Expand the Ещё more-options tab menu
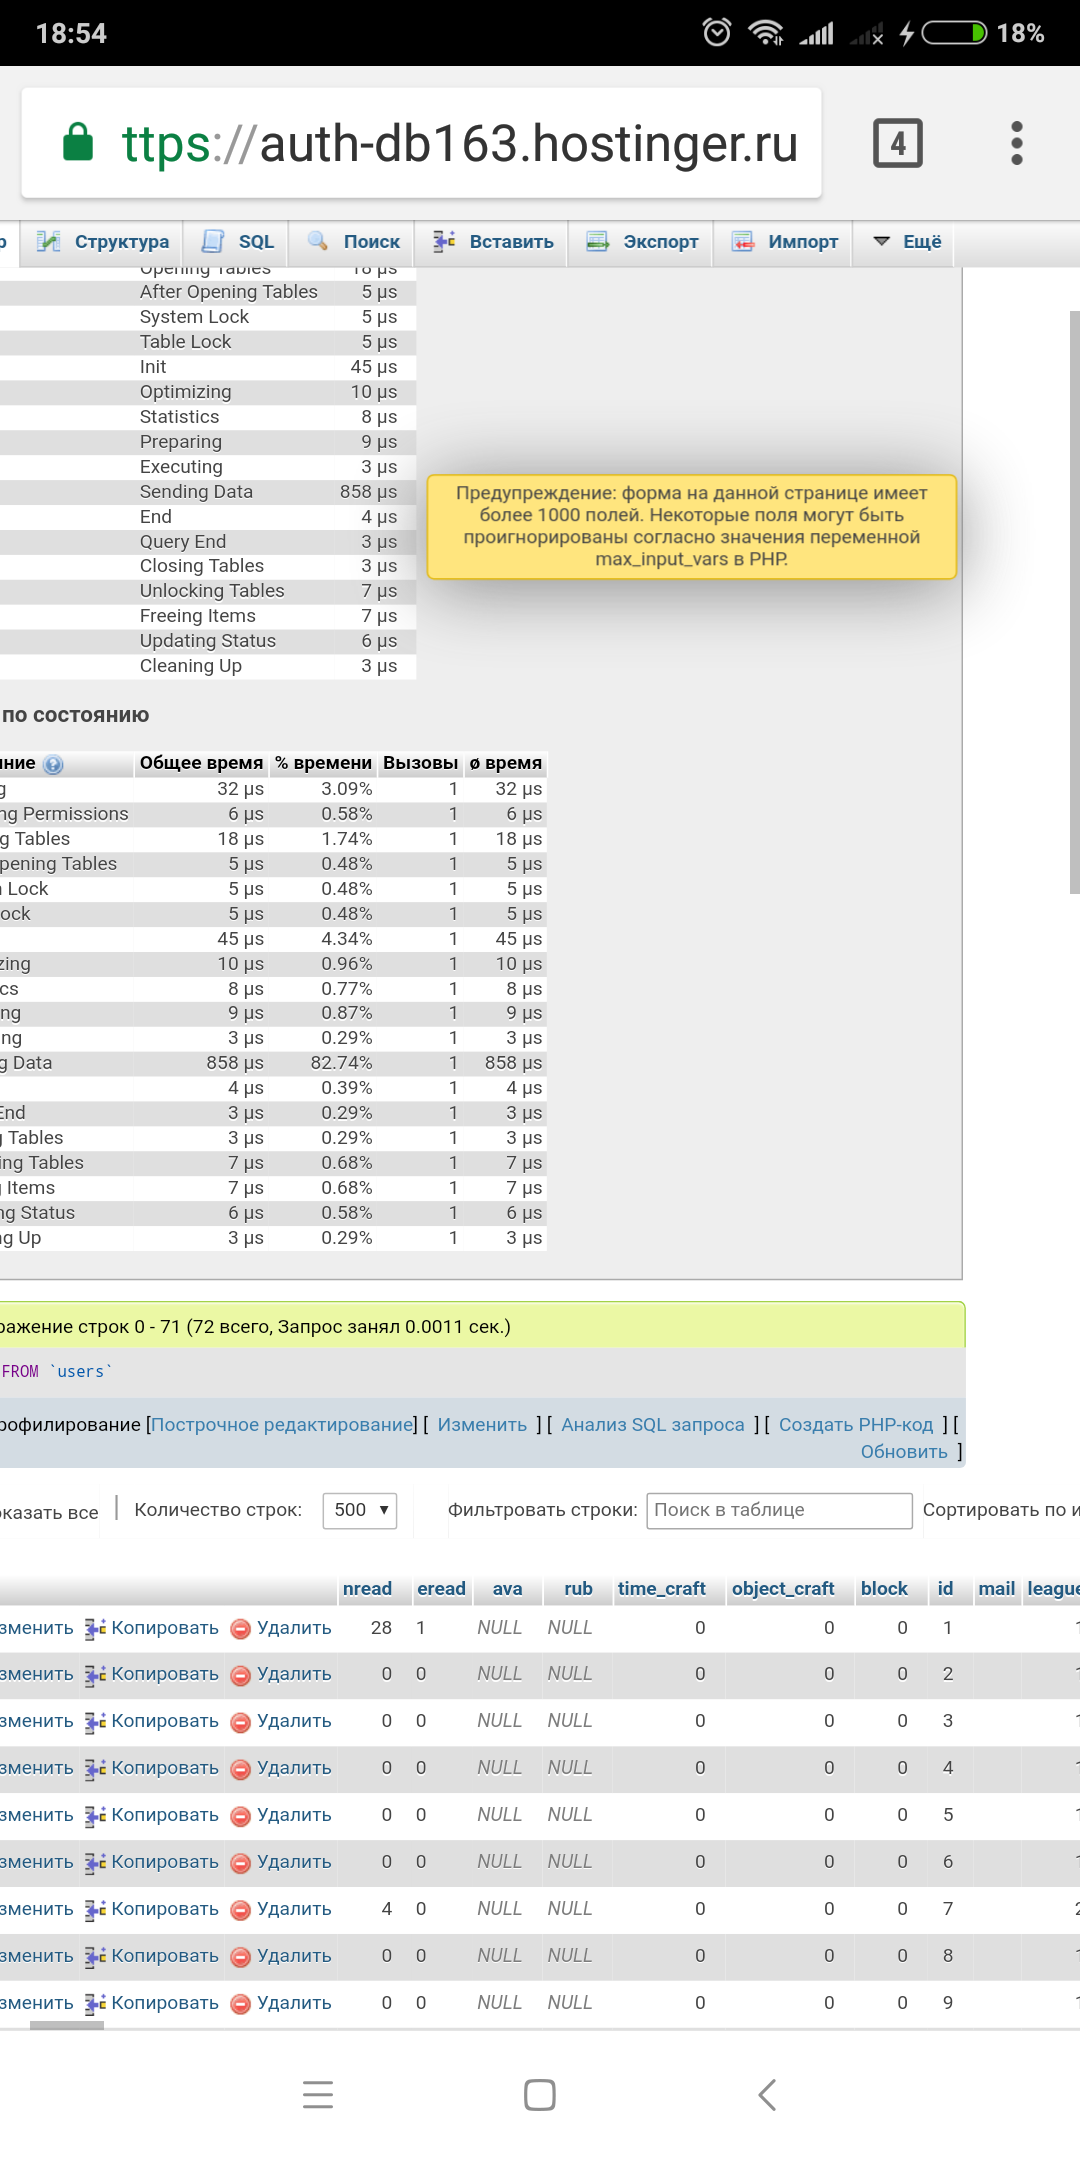The image size is (1080, 2160). tap(908, 242)
